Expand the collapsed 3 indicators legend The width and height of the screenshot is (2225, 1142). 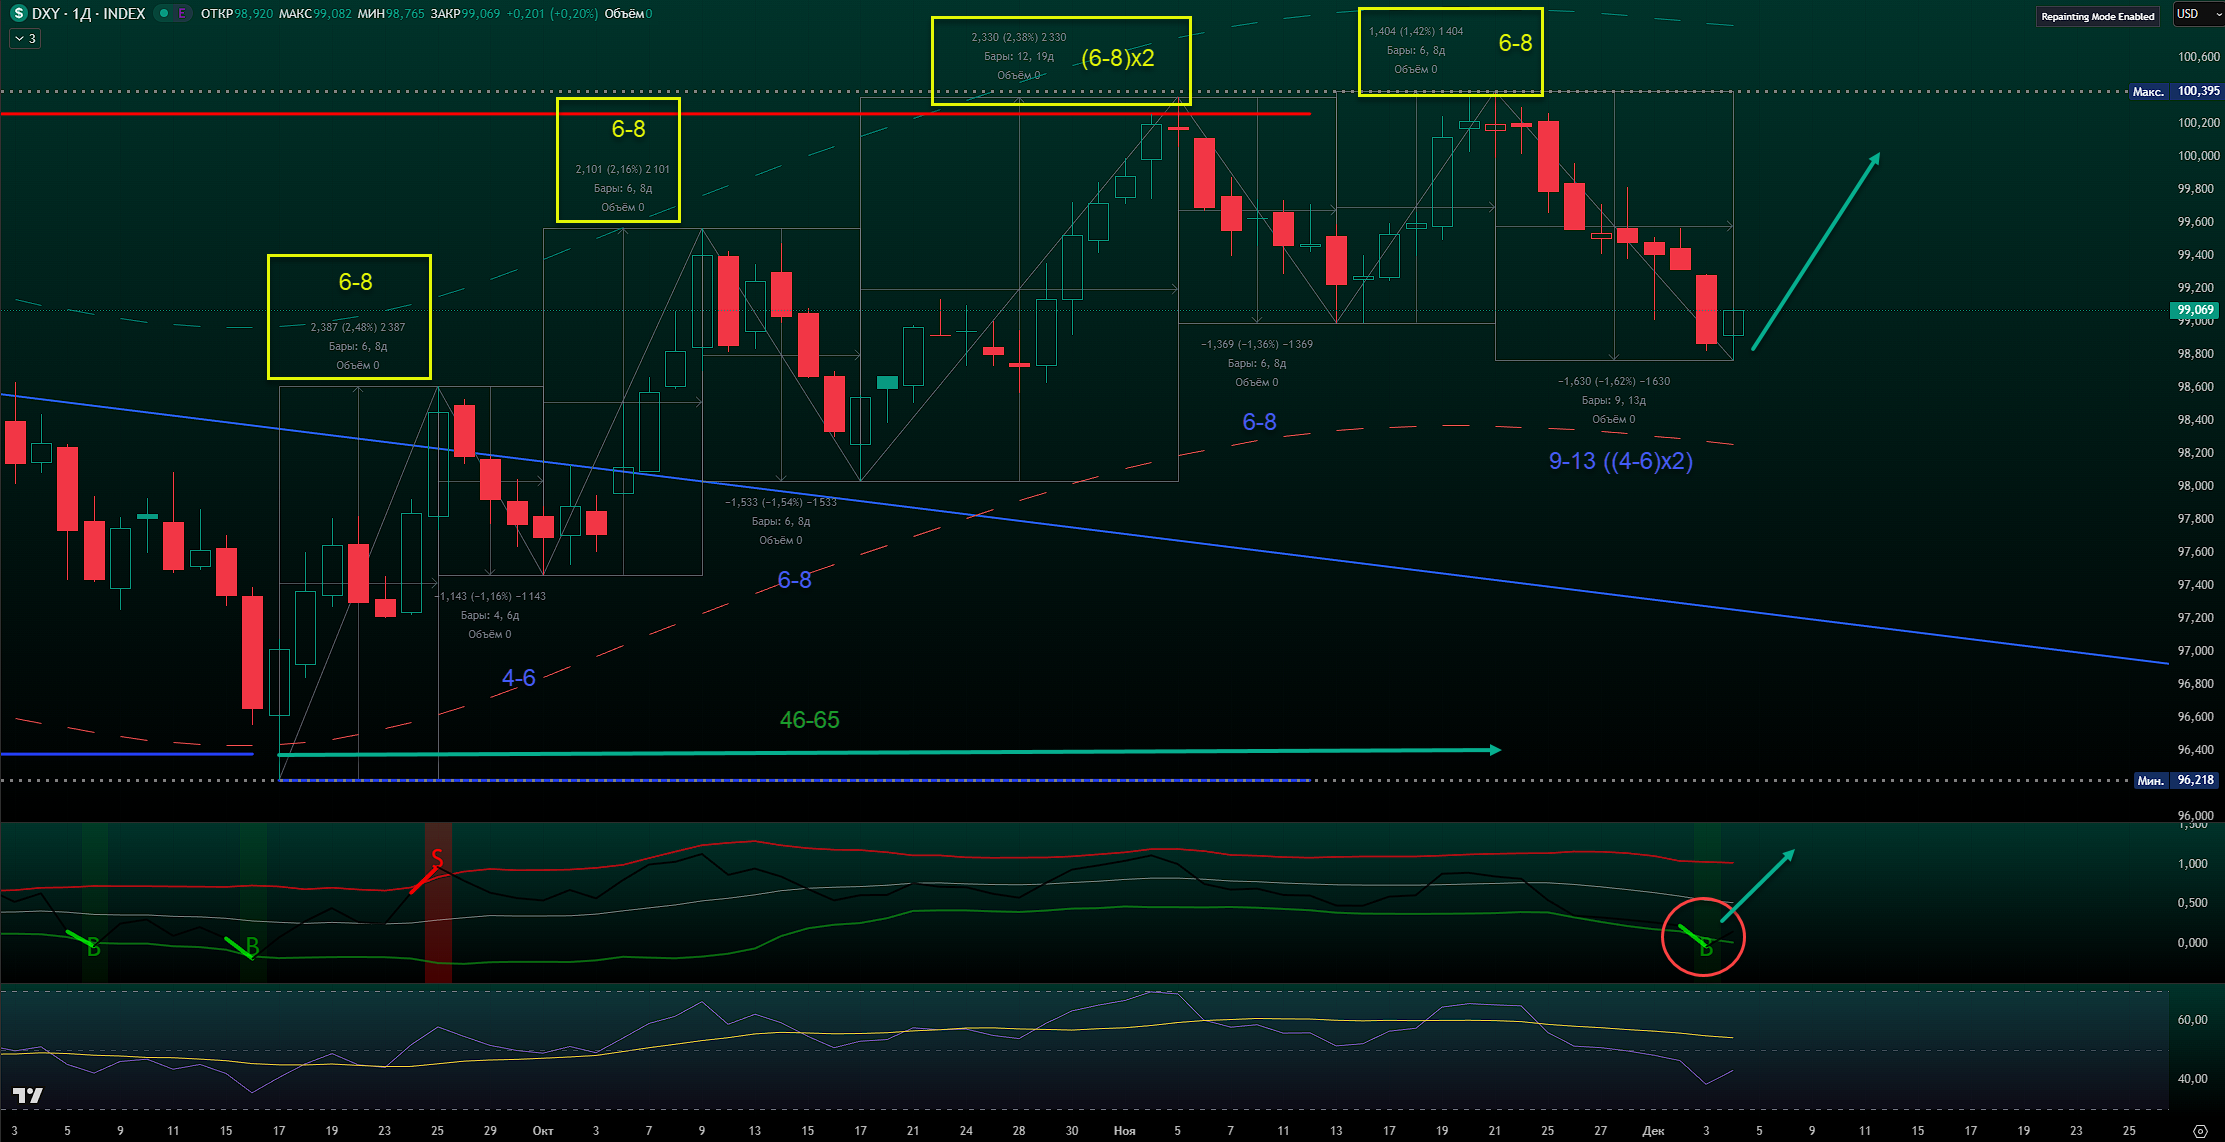click(25, 39)
